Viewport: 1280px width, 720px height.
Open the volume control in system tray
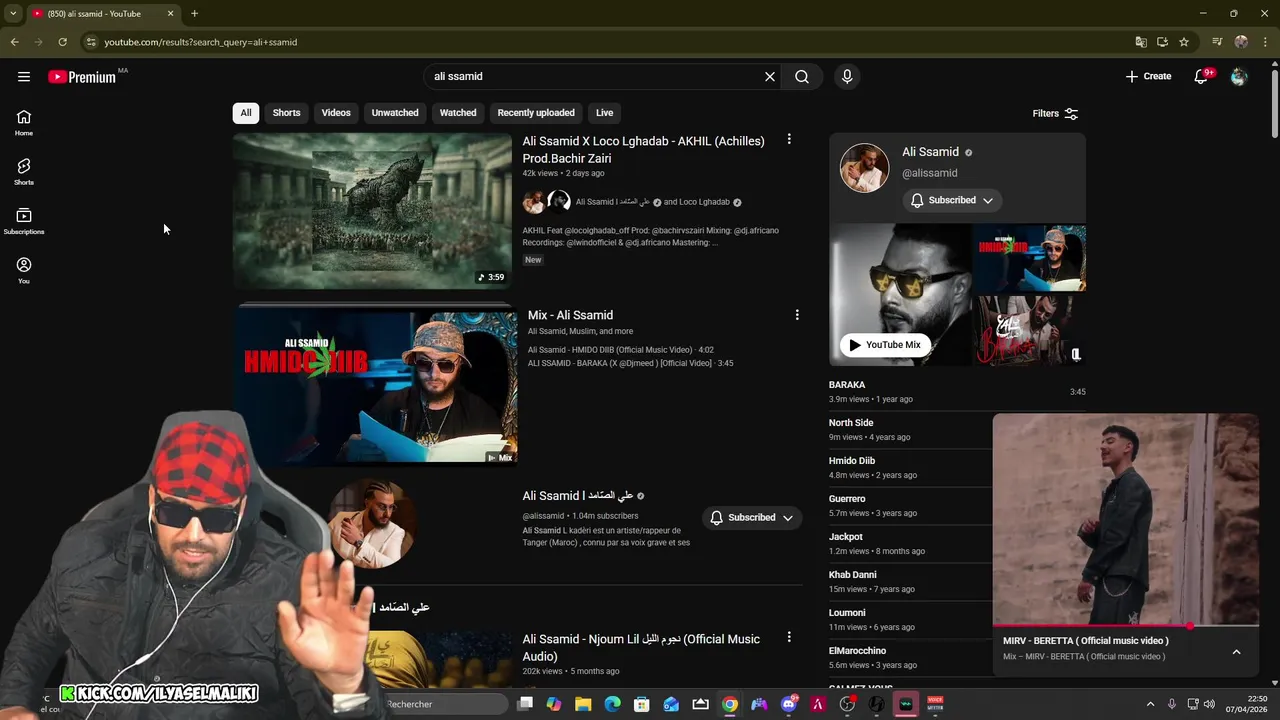[1210, 704]
